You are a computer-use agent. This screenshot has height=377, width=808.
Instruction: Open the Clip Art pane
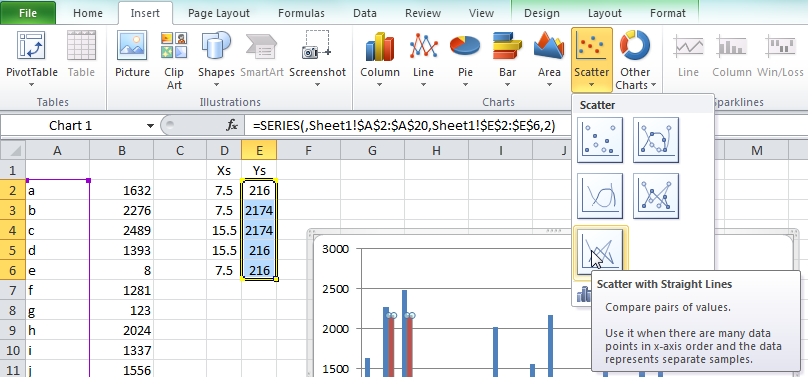[174, 60]
